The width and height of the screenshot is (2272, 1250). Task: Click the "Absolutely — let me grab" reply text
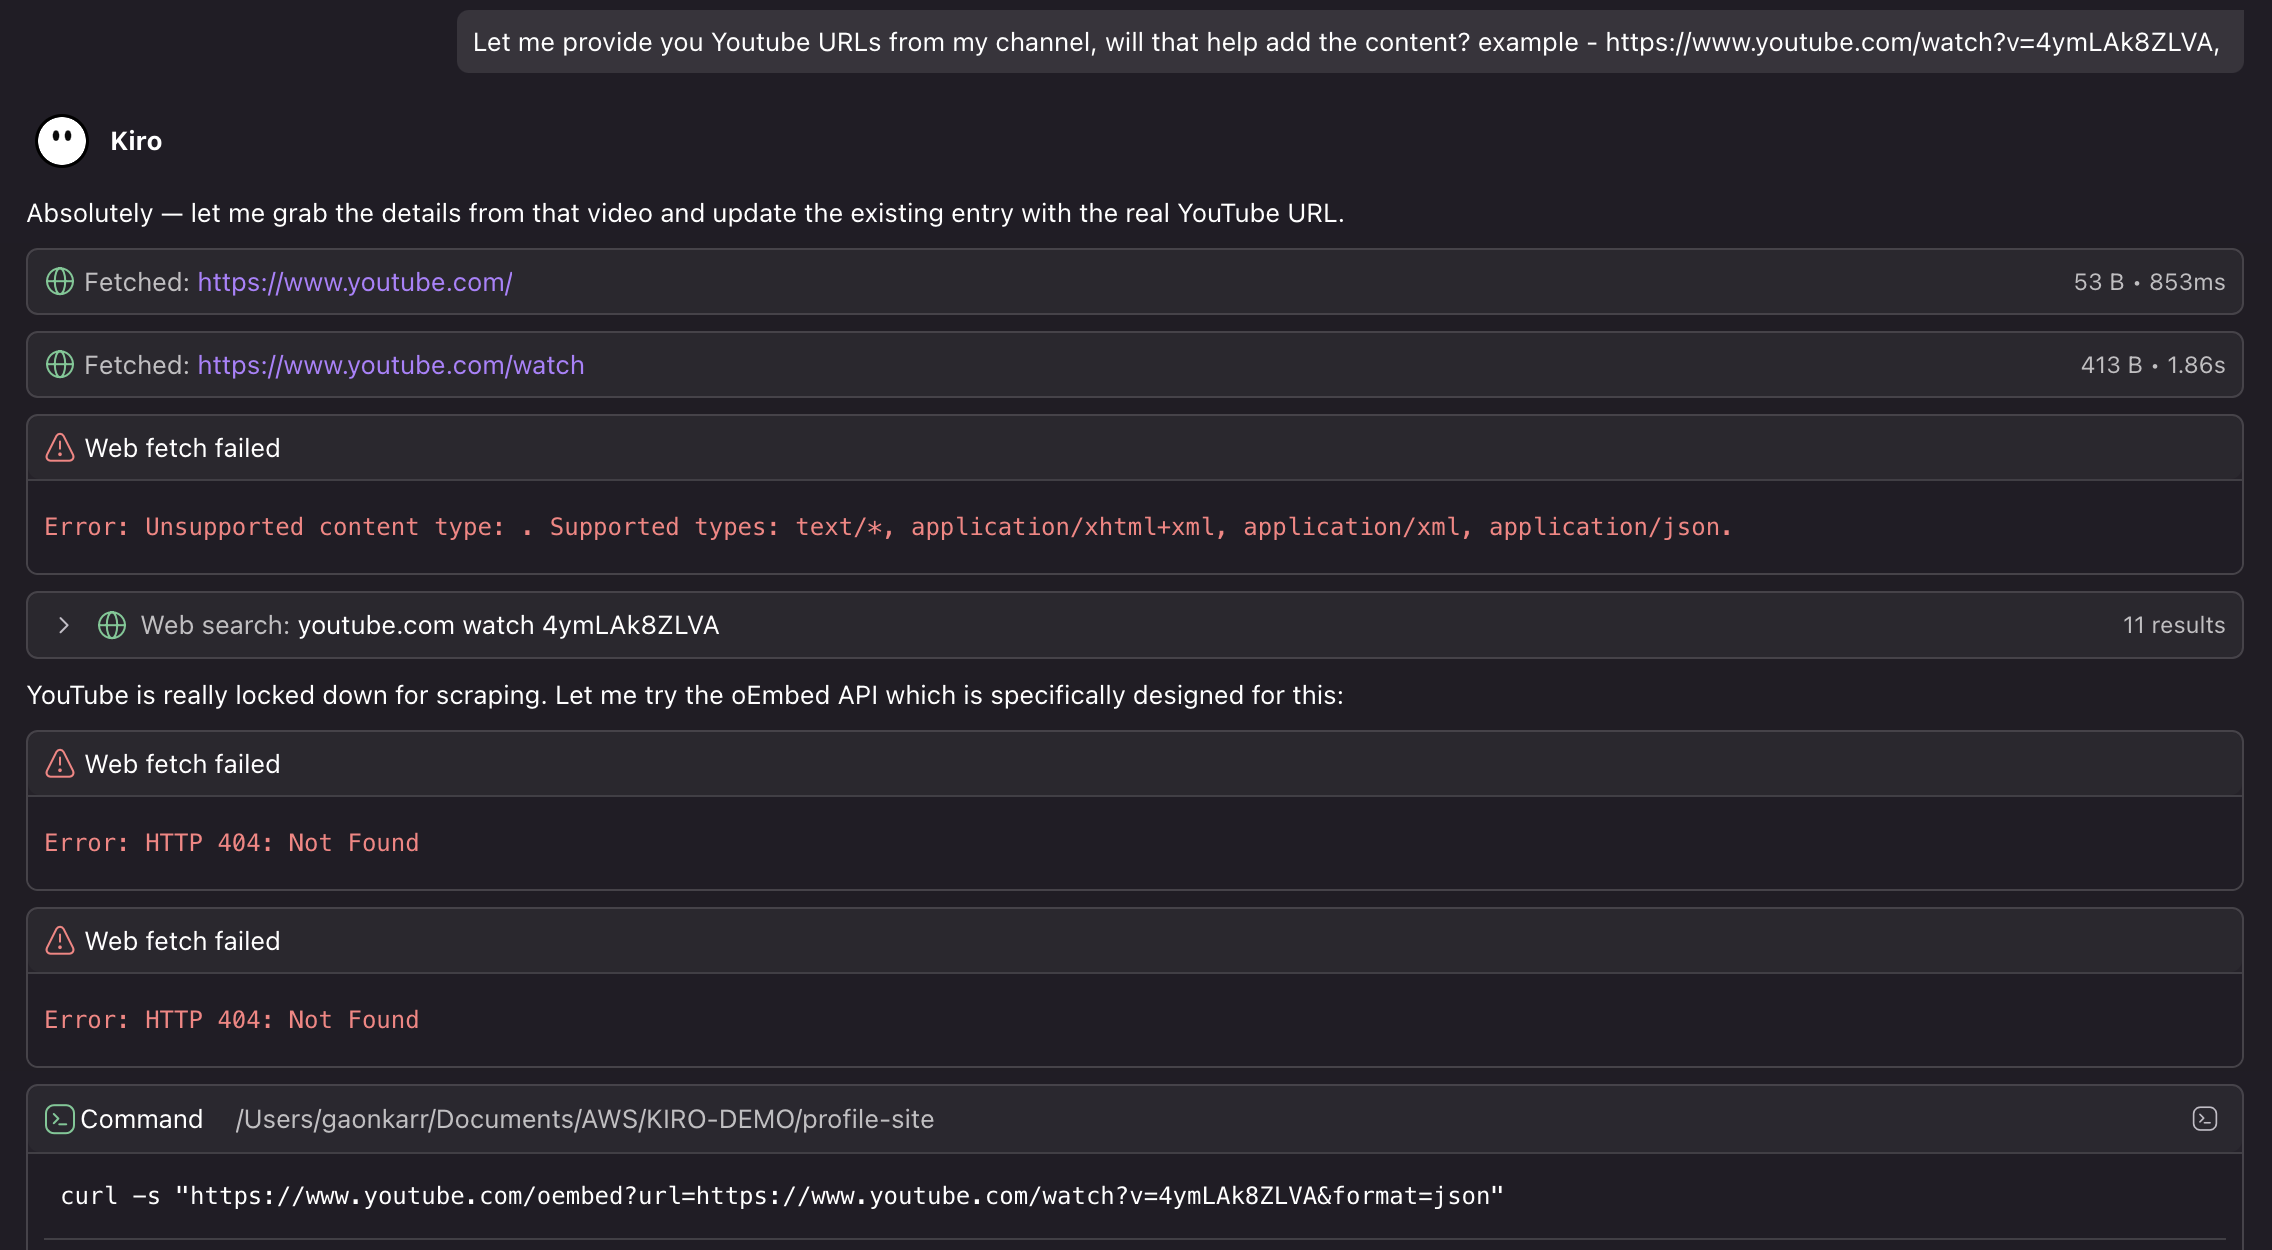point(685,213)
